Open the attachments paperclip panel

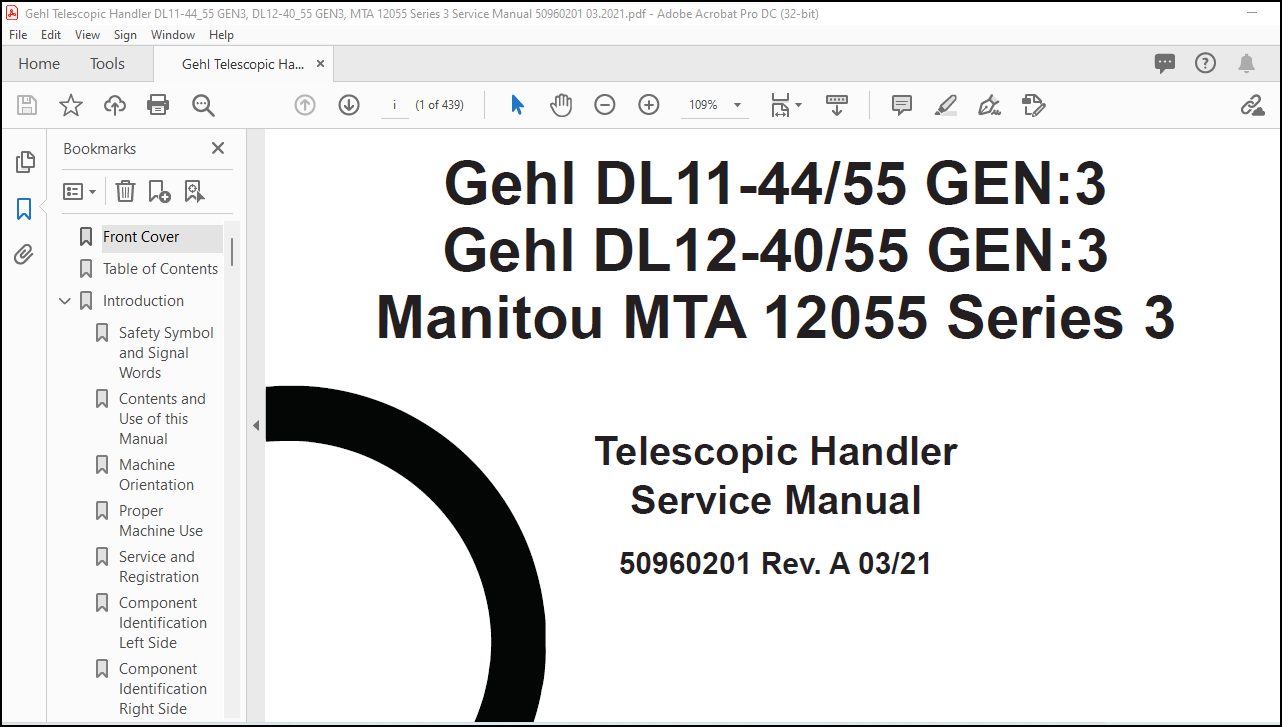click(25, 255)
